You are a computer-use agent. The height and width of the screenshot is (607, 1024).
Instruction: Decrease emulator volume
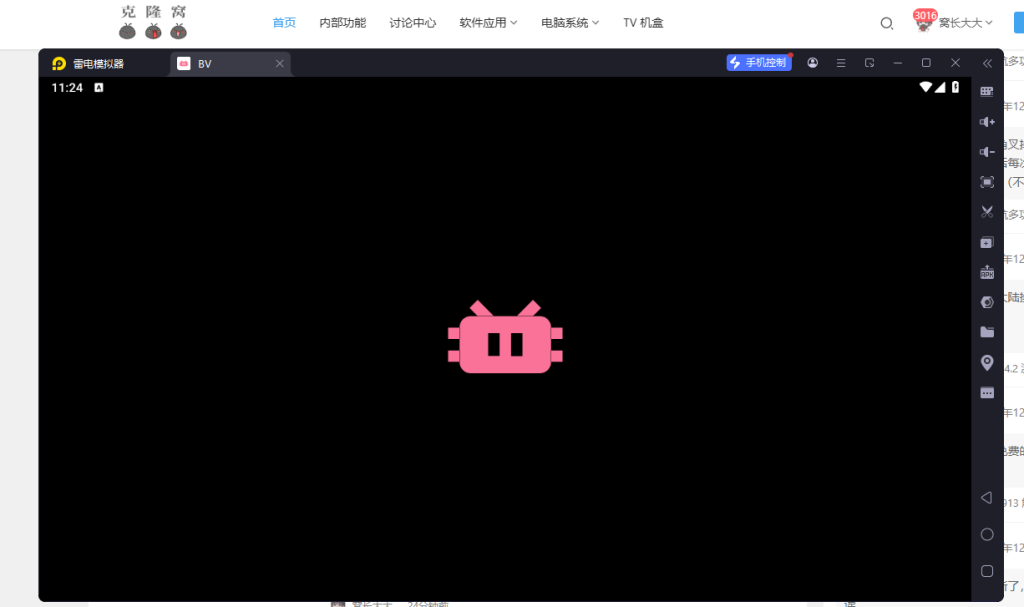pyautogui.click(x=987, y=152)
